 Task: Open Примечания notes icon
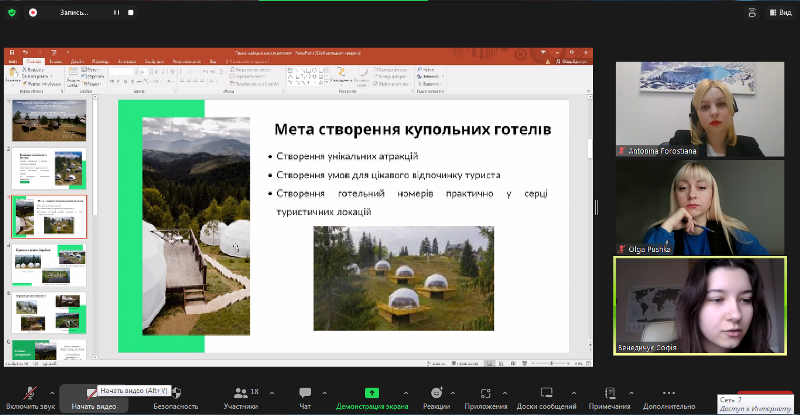click(x=609, y=394)
